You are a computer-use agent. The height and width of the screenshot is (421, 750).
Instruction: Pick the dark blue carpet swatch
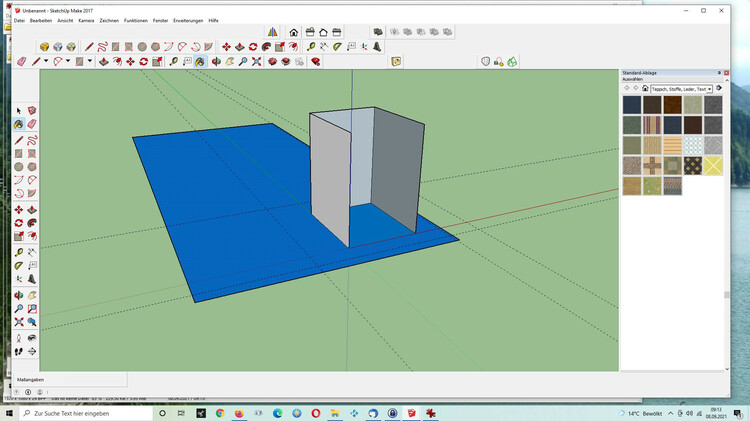click(x=632, y=104)
